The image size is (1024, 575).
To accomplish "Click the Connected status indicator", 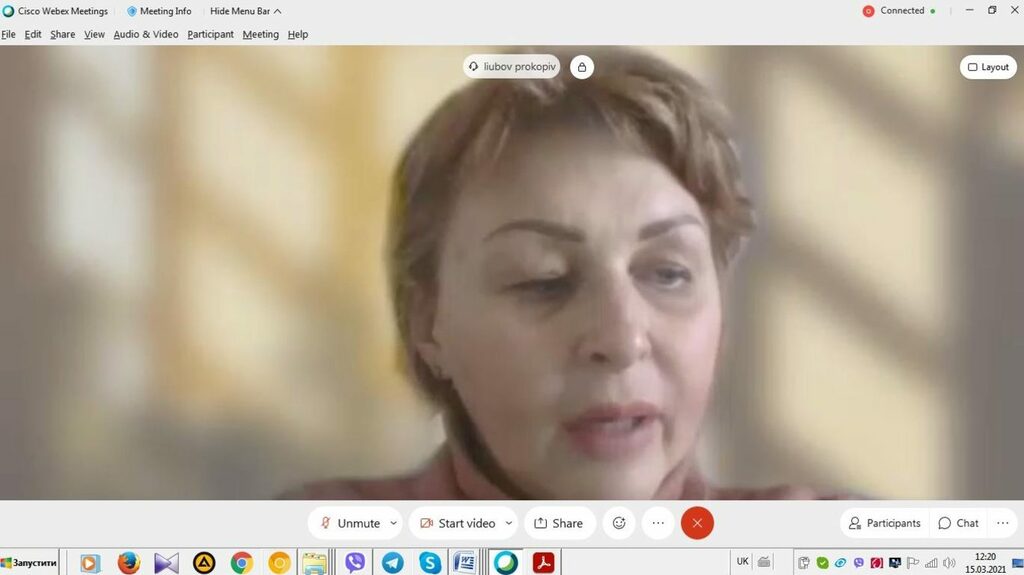I will (899, 11).
